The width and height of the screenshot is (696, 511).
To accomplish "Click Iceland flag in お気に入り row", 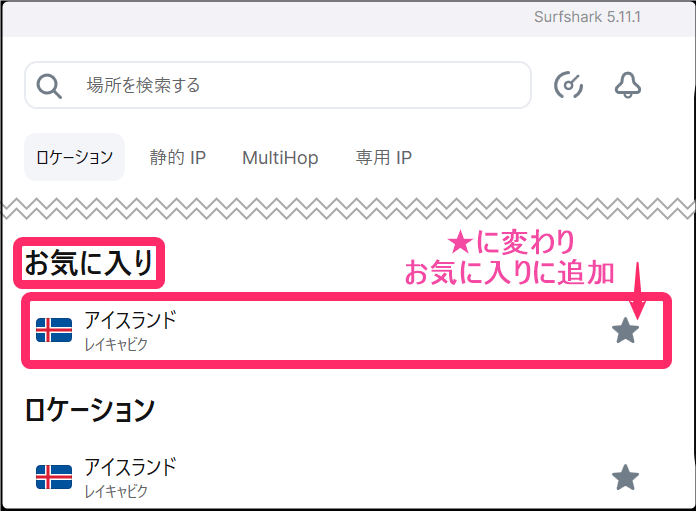I will (54, 330).
